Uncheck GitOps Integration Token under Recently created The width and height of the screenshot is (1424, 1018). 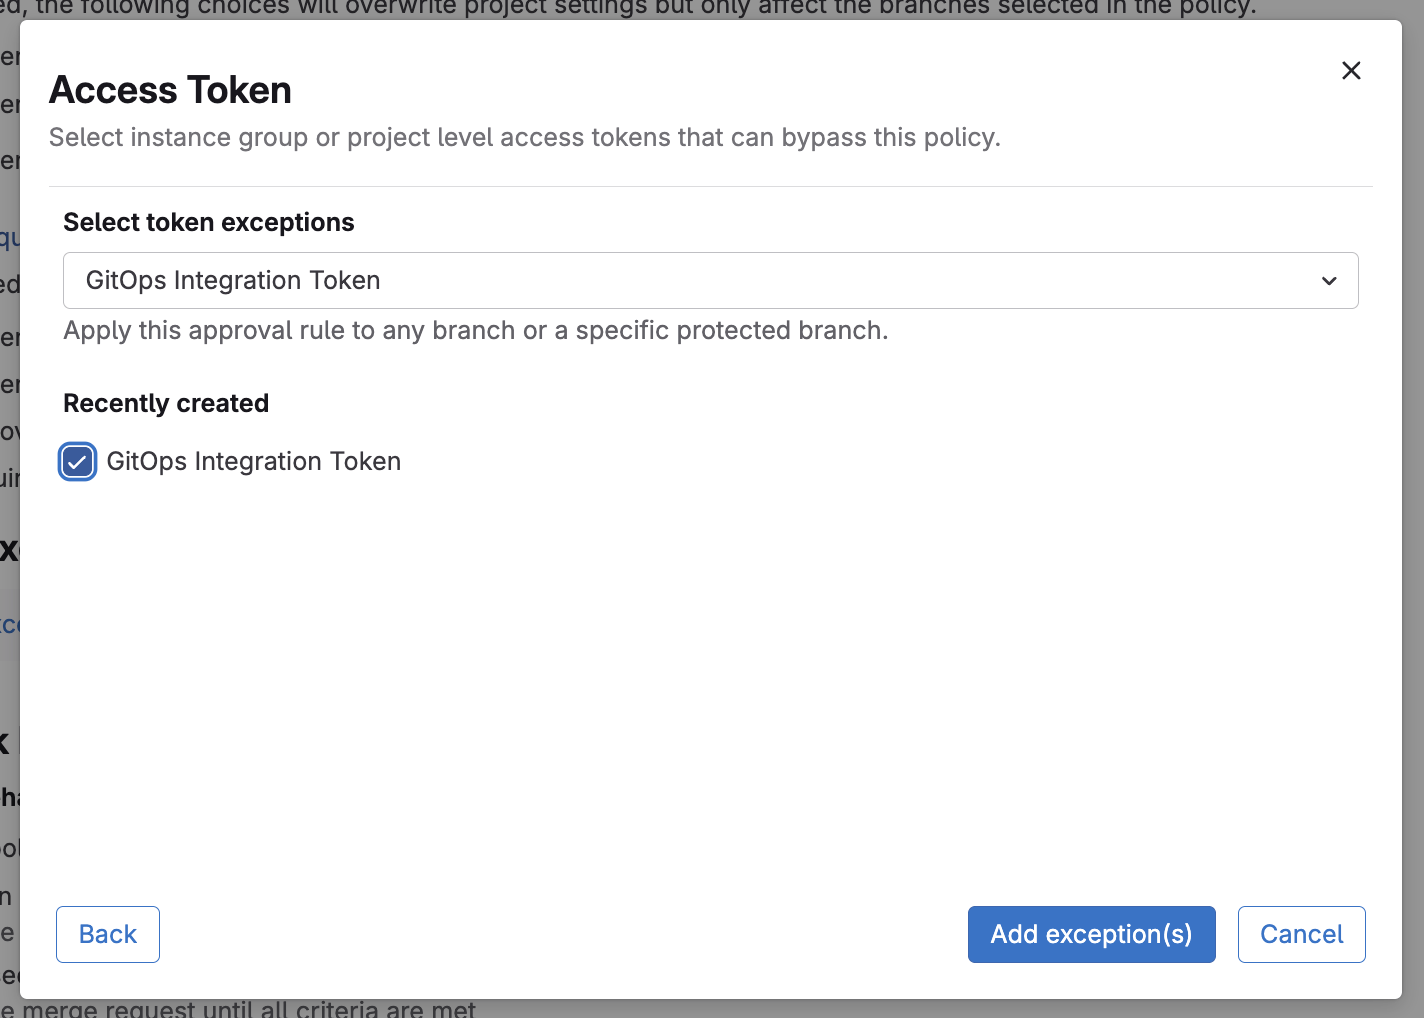coord(77,461)
